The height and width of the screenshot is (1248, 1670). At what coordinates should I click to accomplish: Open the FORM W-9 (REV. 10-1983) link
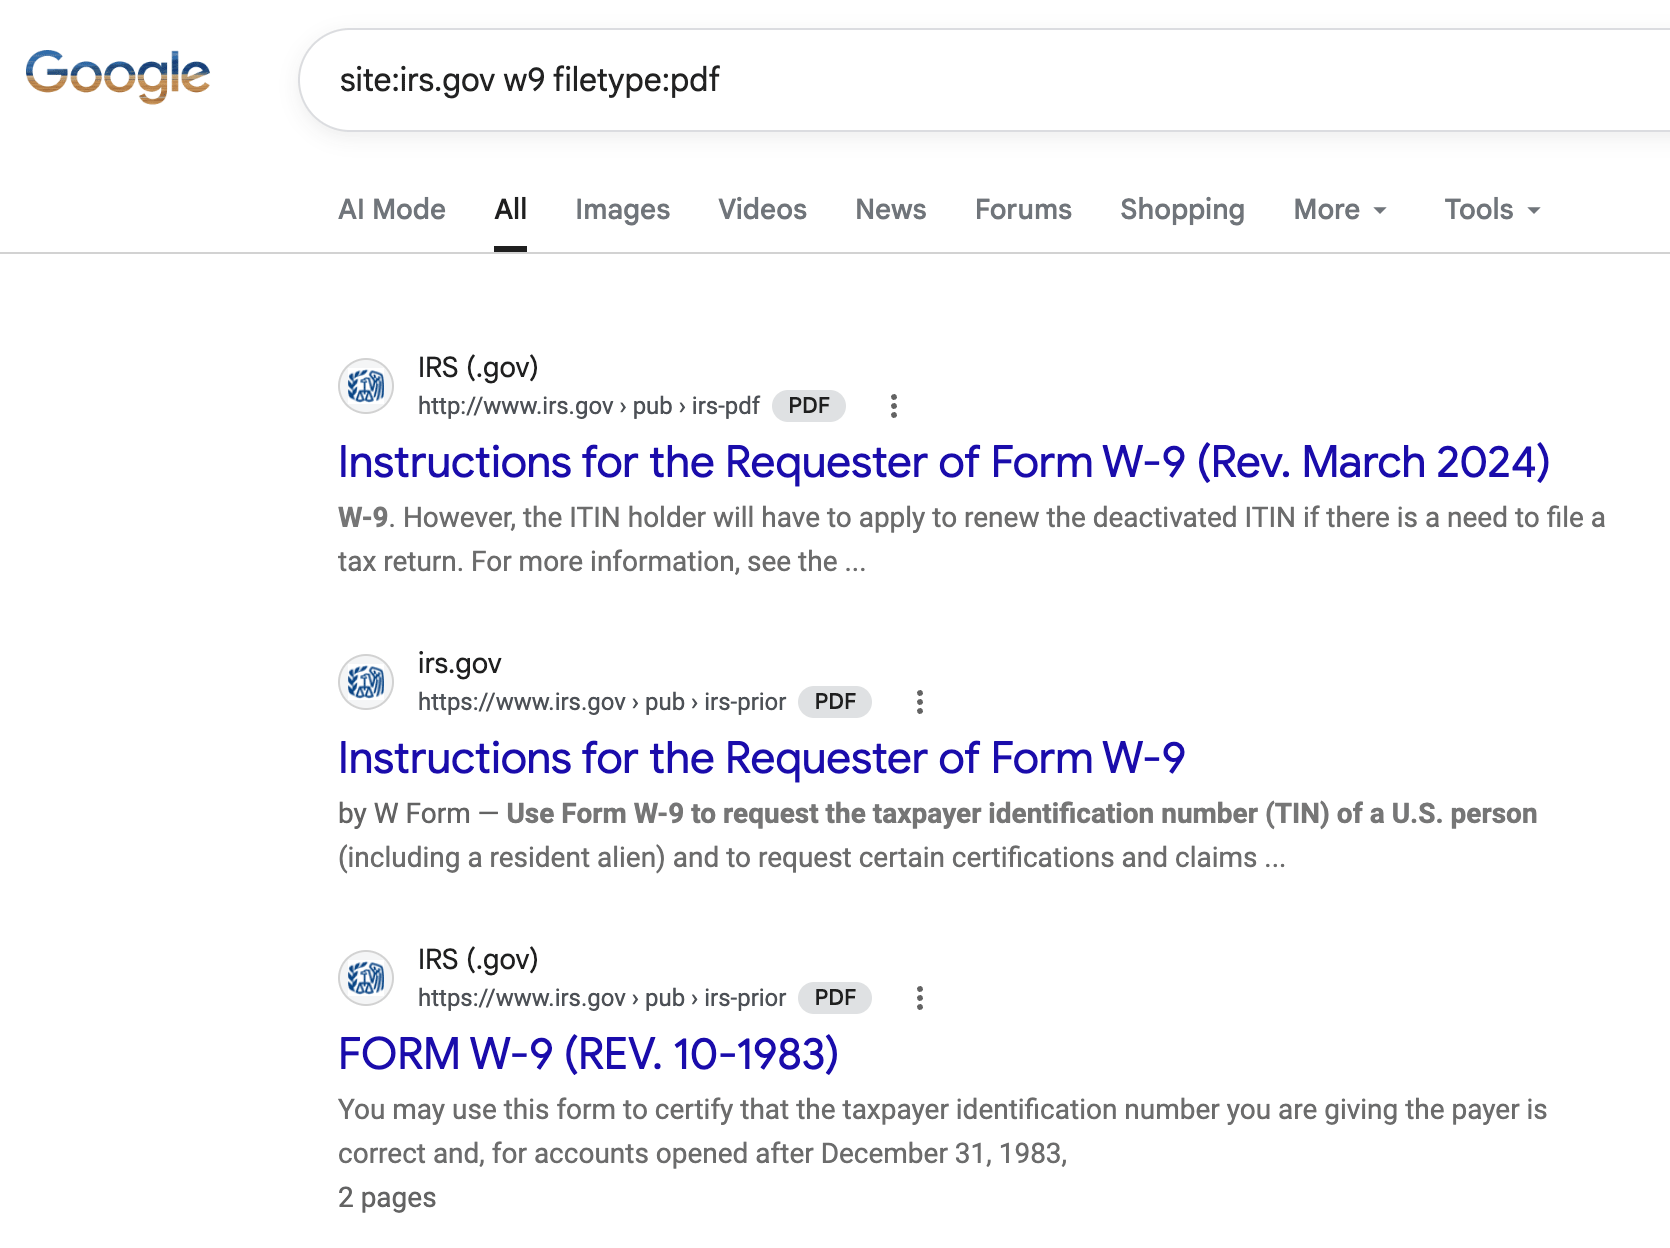click(588, 1054)
